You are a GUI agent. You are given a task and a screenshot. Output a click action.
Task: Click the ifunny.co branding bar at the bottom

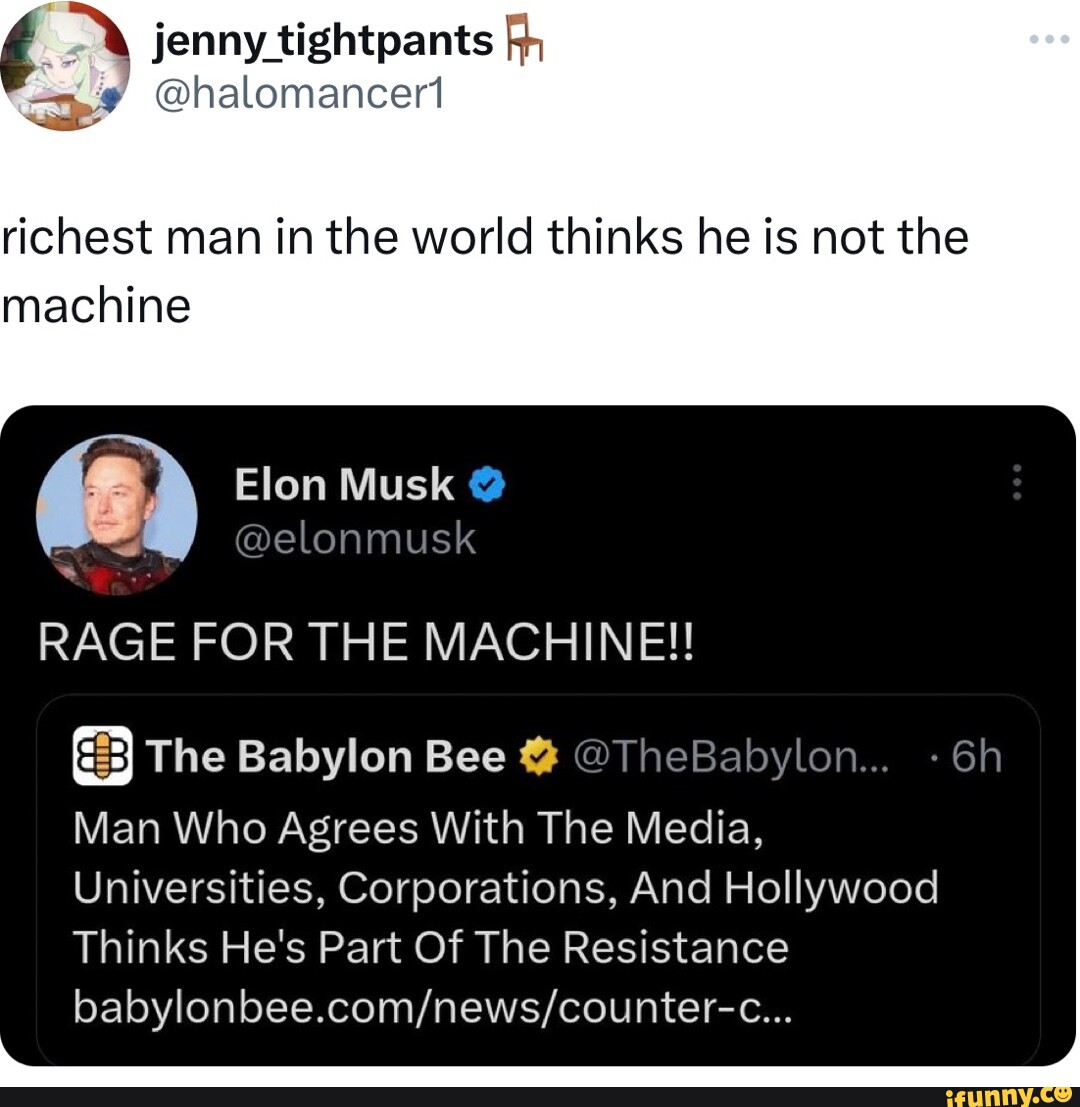[x=540, y=1097]
